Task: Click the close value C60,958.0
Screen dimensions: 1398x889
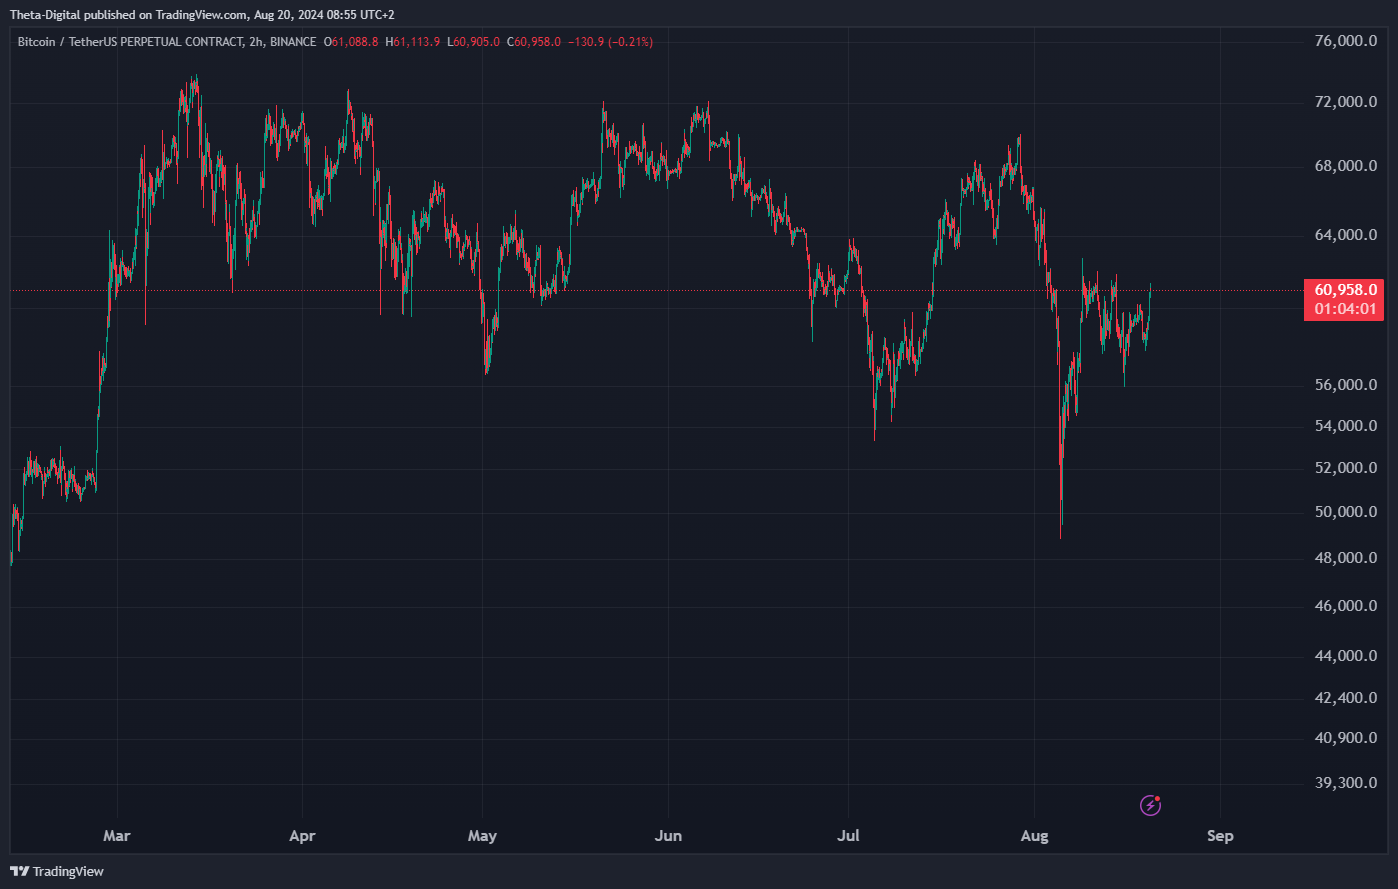Action: click(534, 42)
